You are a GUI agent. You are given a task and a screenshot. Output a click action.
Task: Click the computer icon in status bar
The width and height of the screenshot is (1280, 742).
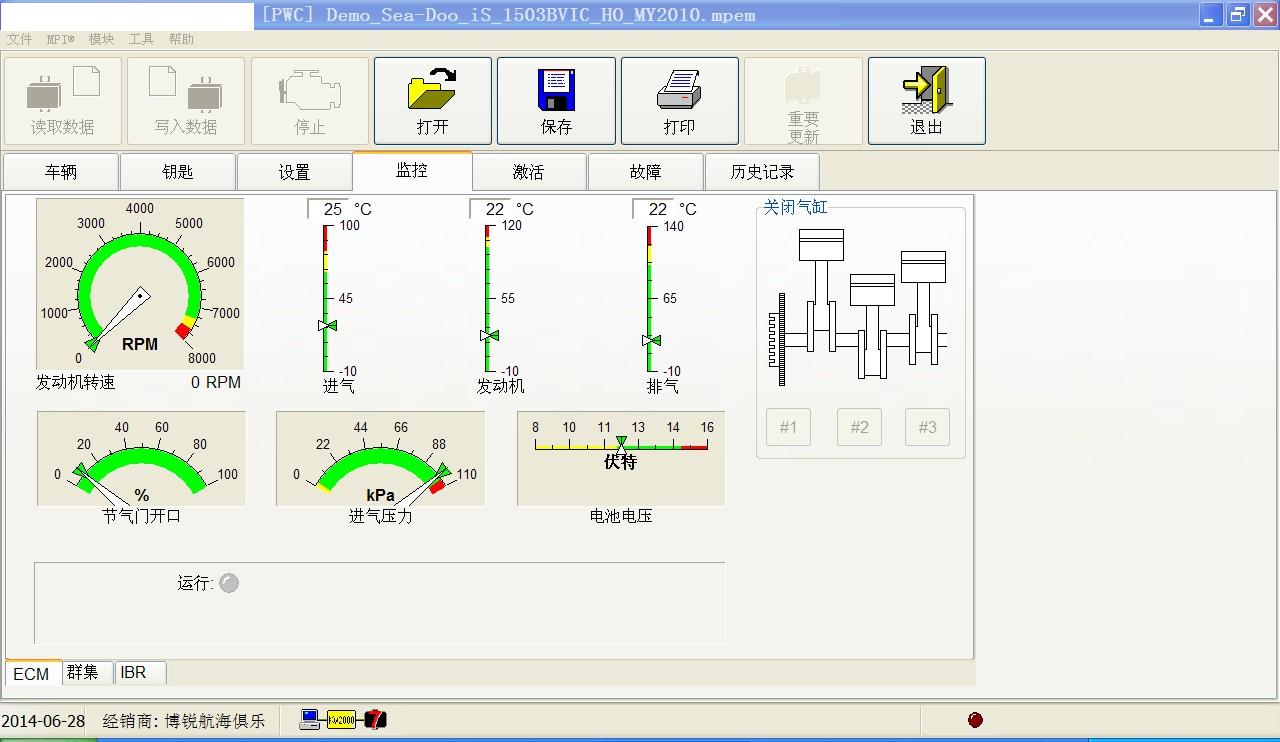(311, 719)
